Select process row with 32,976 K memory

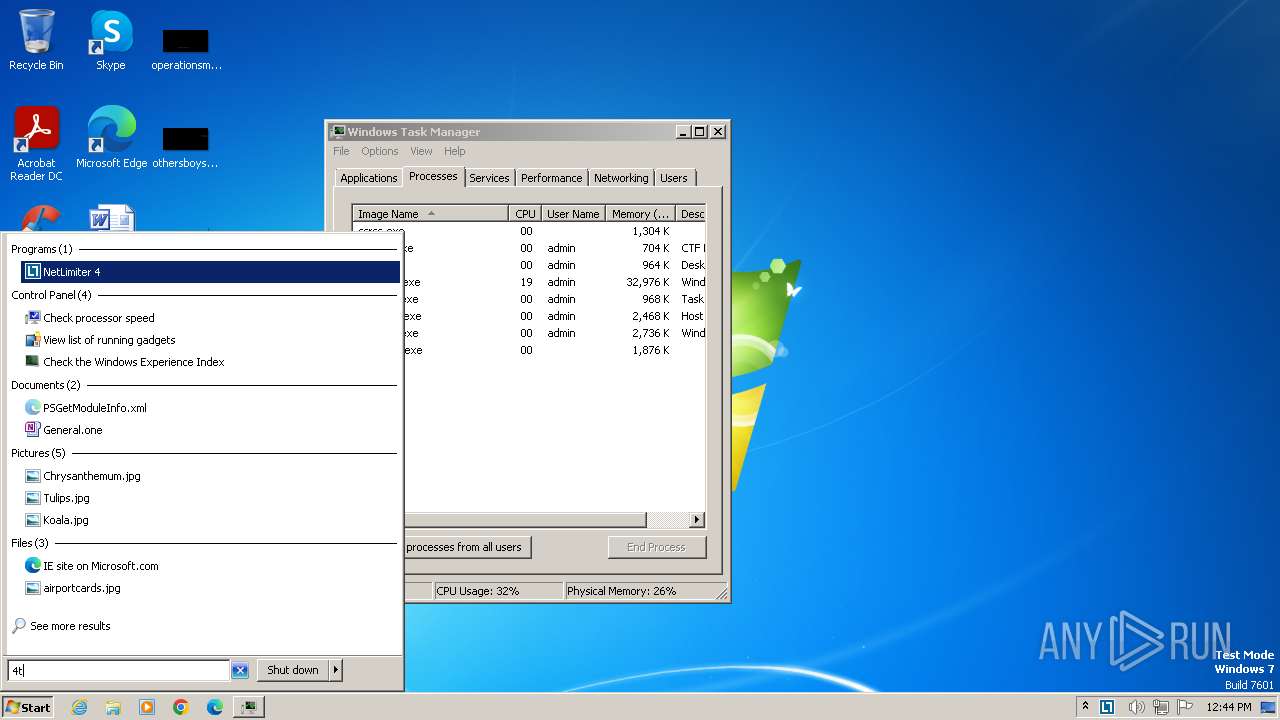555,282
